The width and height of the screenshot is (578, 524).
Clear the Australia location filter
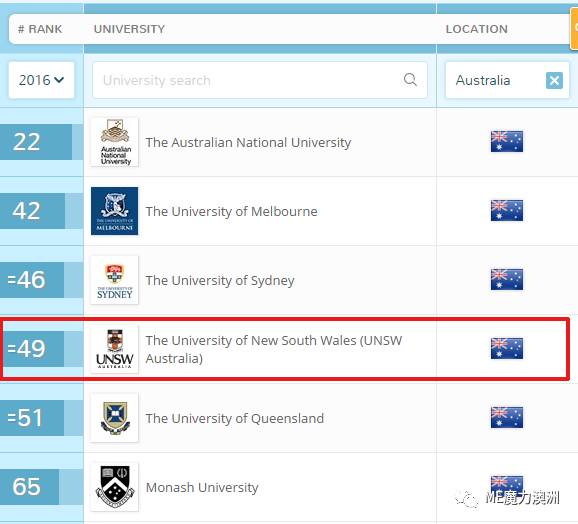554,80
